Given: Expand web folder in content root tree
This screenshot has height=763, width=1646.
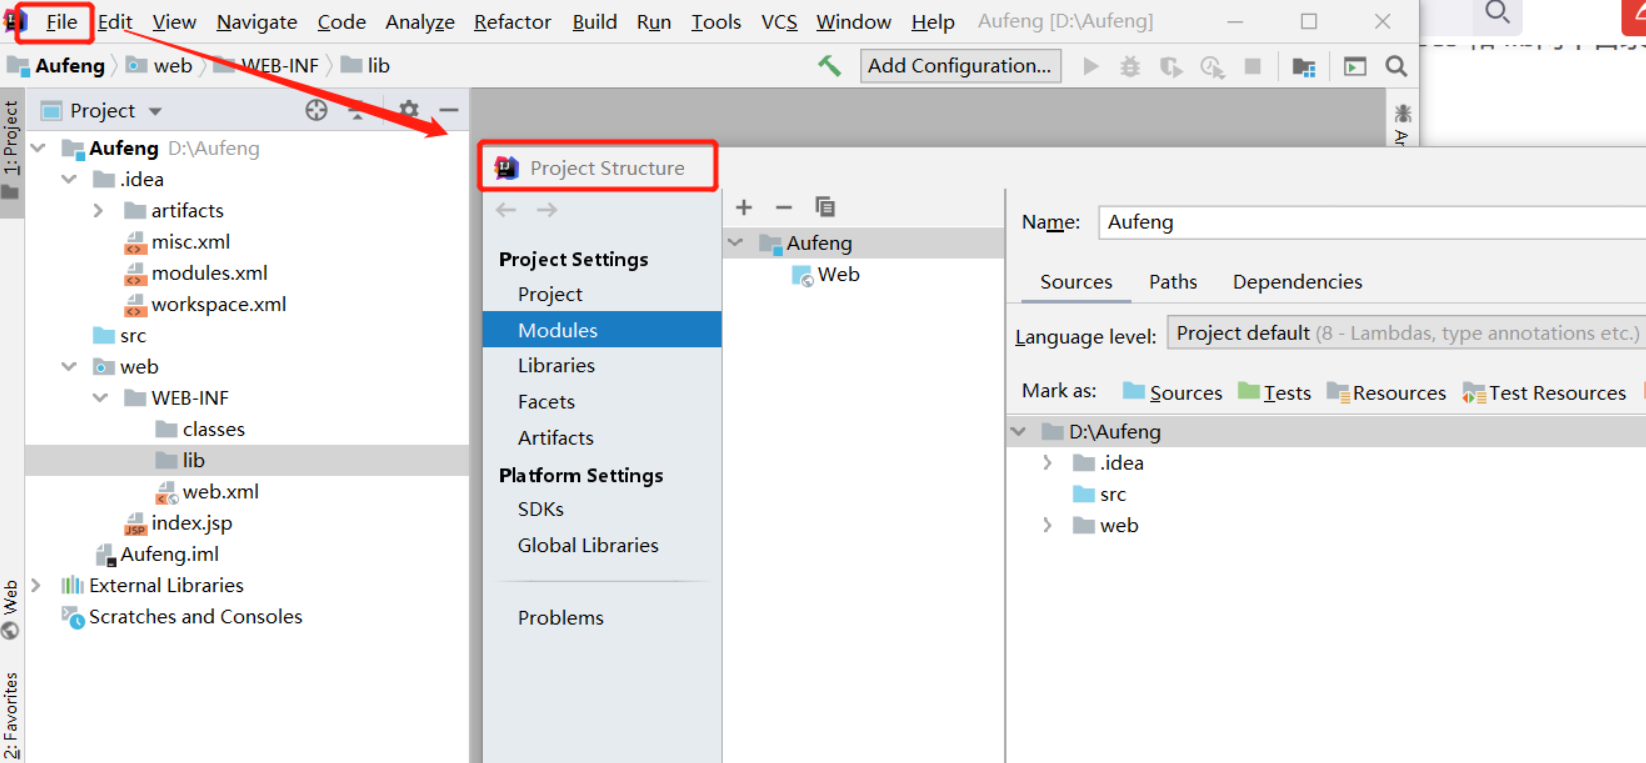Looking at the screenshot, I should [1048, 525].
